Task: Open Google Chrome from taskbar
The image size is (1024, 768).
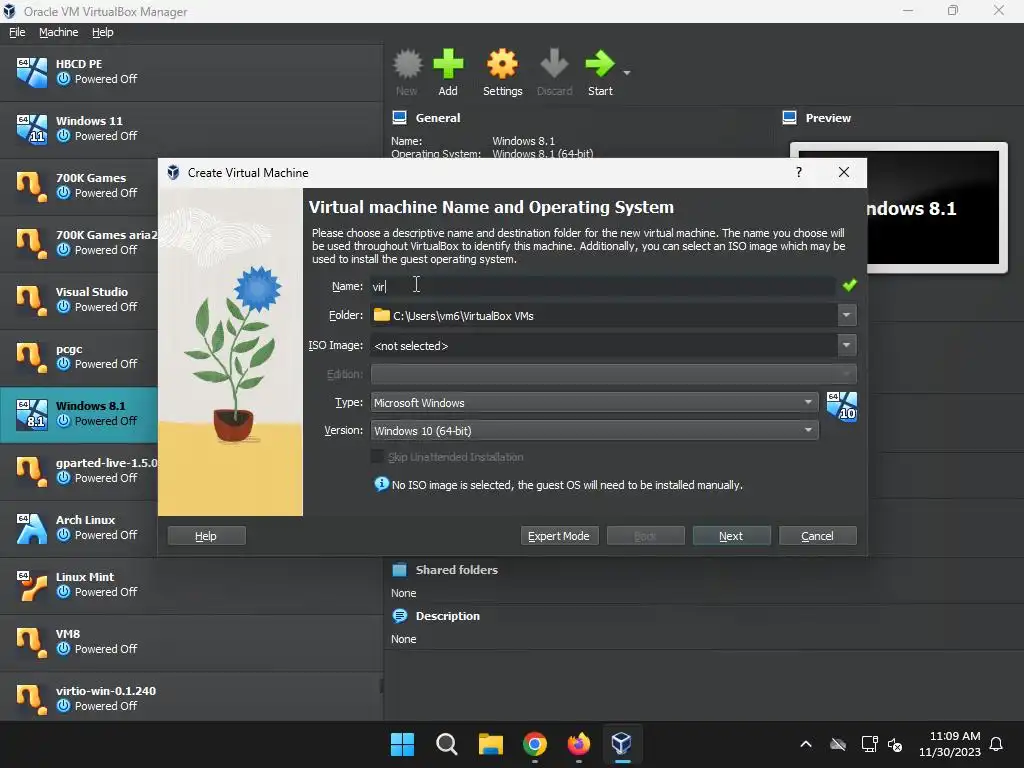Action: point(534,744)
